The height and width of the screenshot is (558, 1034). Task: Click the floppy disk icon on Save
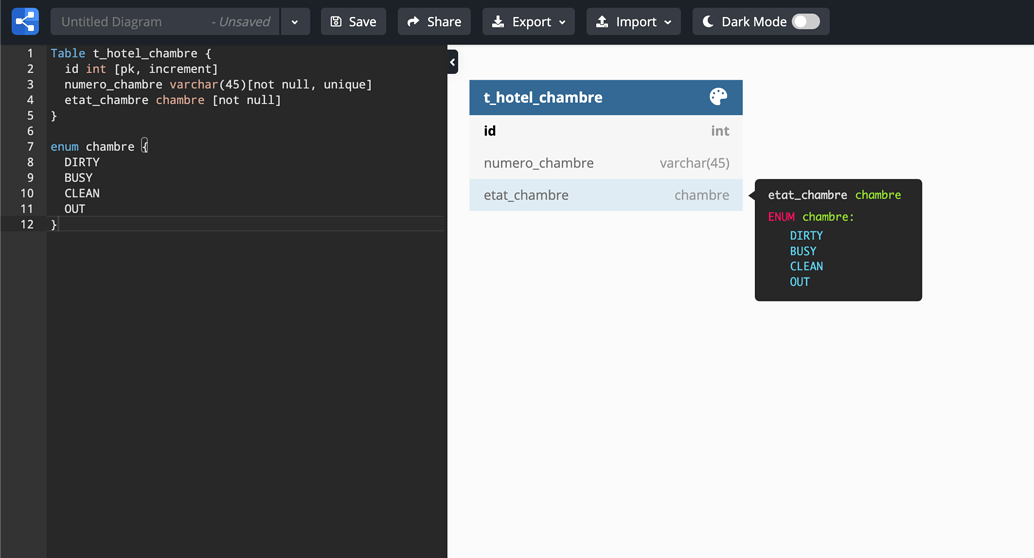click(x=336, y=22)
